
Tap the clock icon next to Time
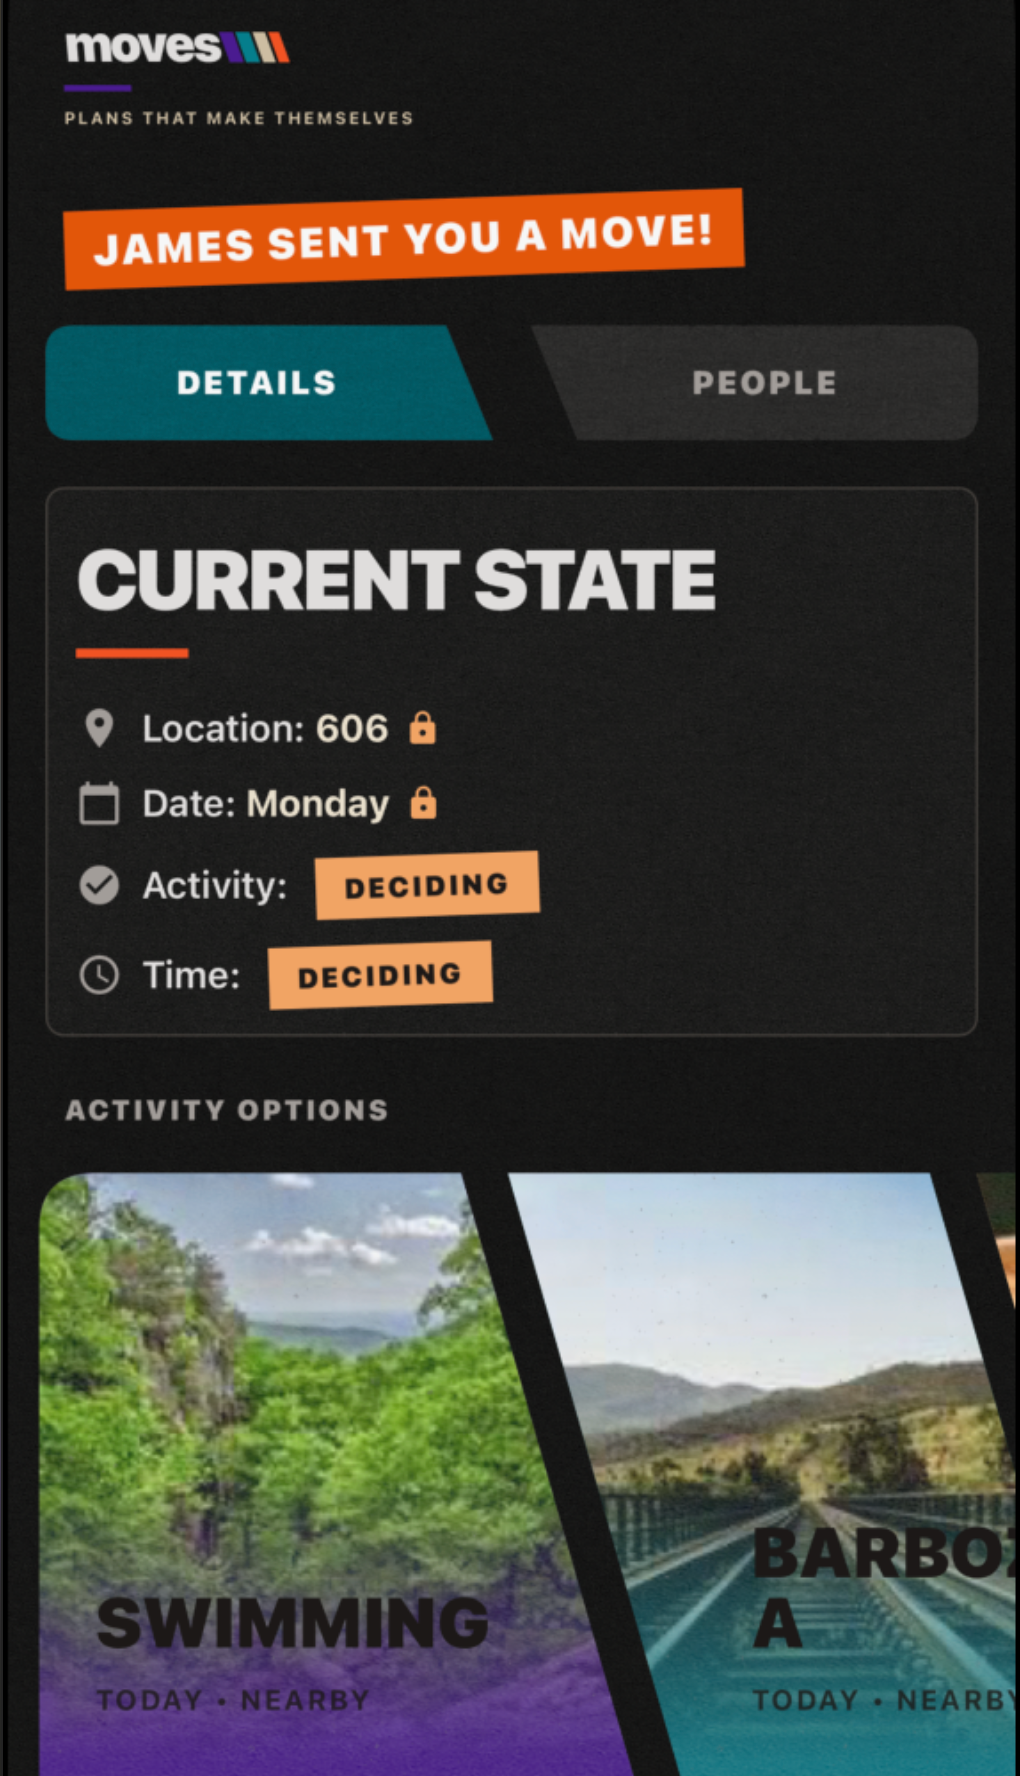(99, 974)
